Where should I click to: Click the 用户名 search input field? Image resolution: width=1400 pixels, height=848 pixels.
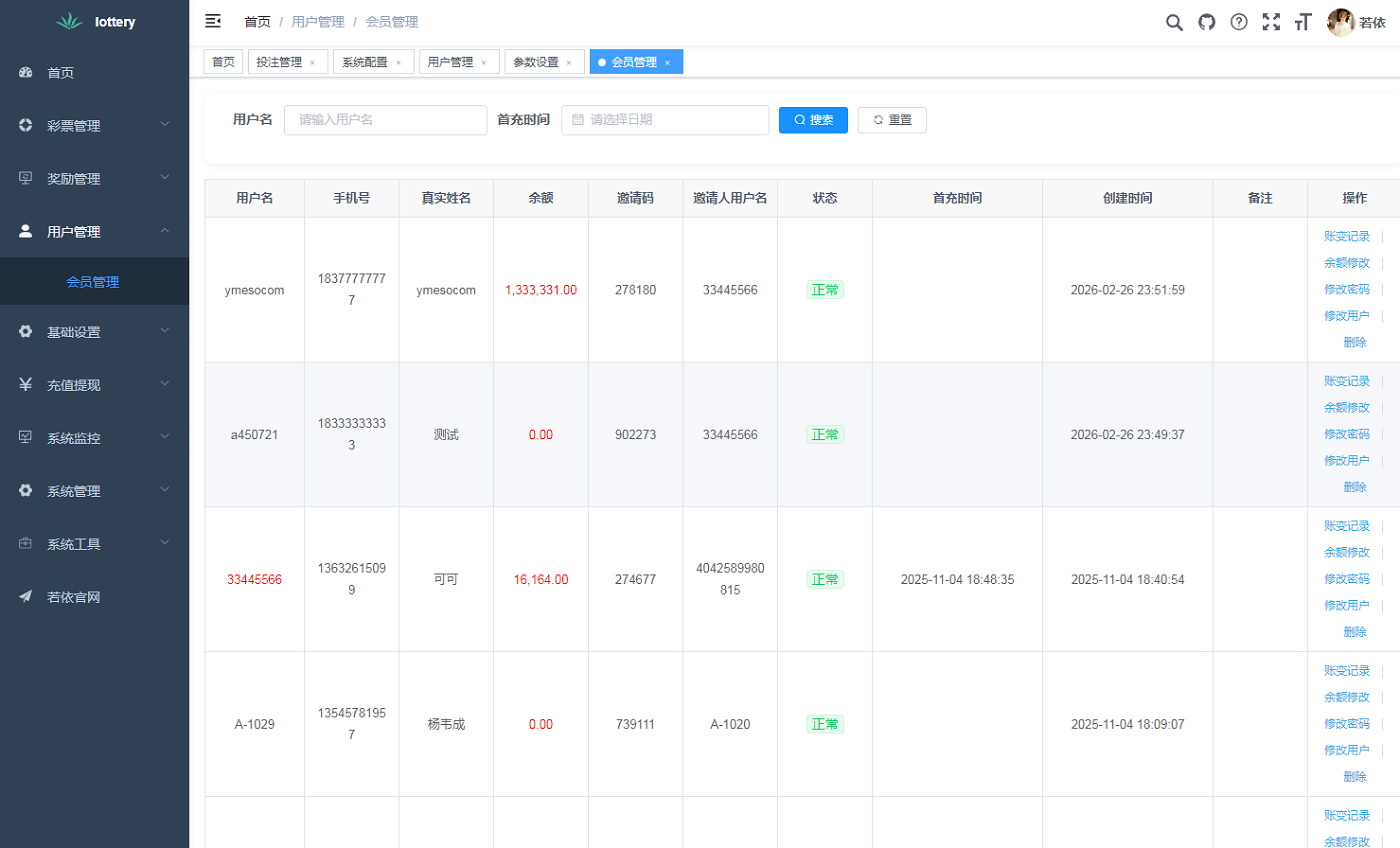click(x=386, y=120)
